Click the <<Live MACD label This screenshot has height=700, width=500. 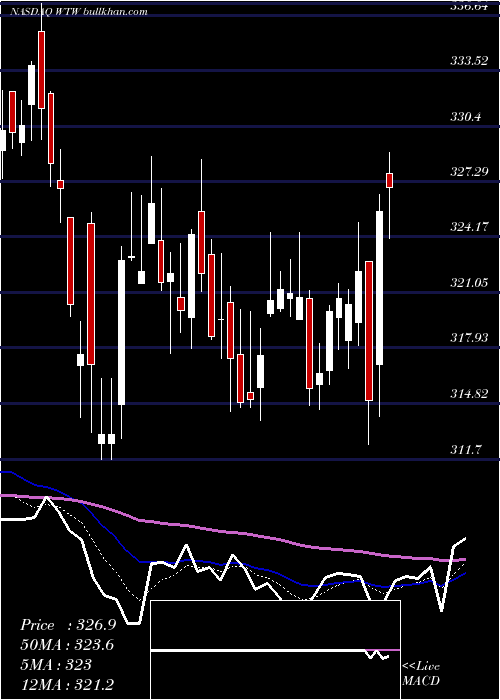pos(421,674)
